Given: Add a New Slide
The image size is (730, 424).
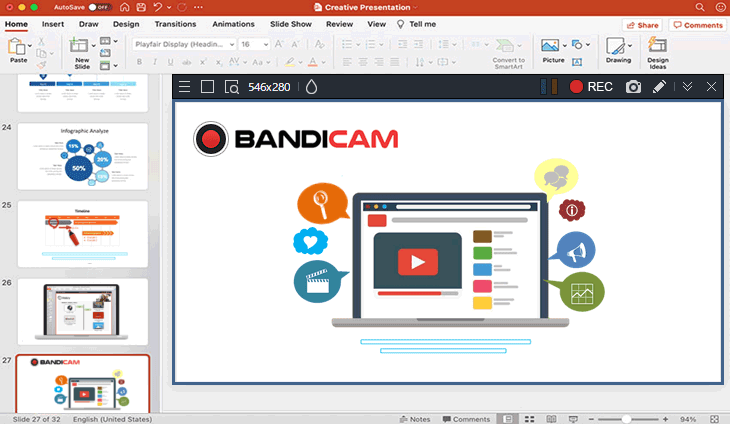Looking at the screenshot, I should (81, 54).
